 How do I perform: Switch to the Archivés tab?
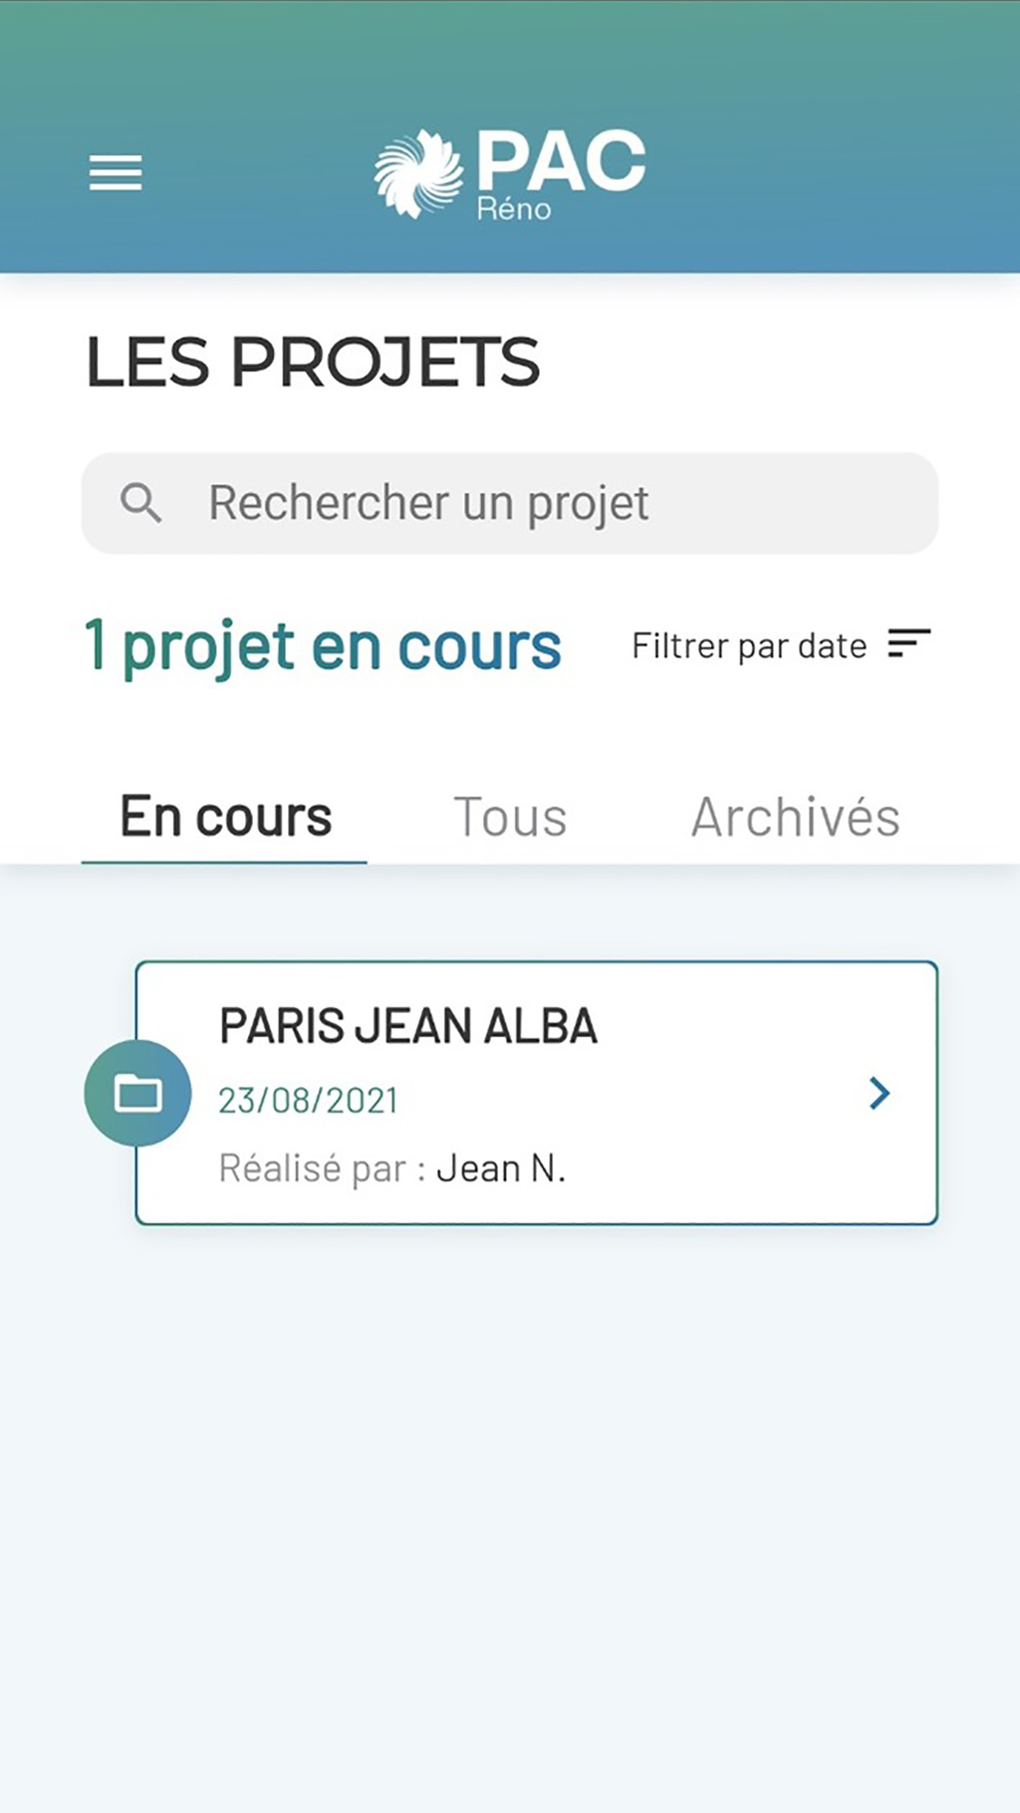795,817
